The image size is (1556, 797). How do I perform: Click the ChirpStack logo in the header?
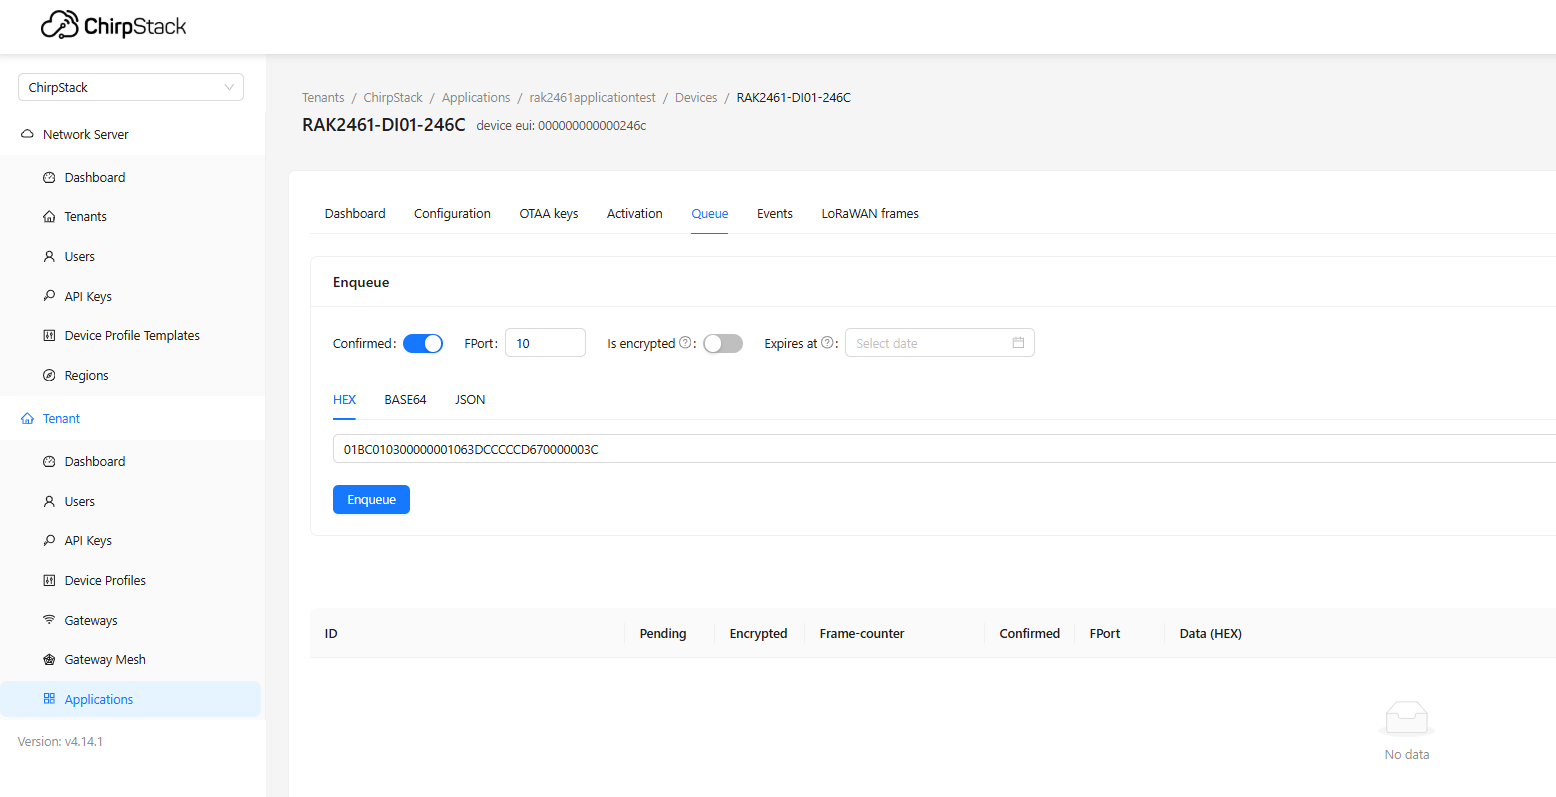113,24
